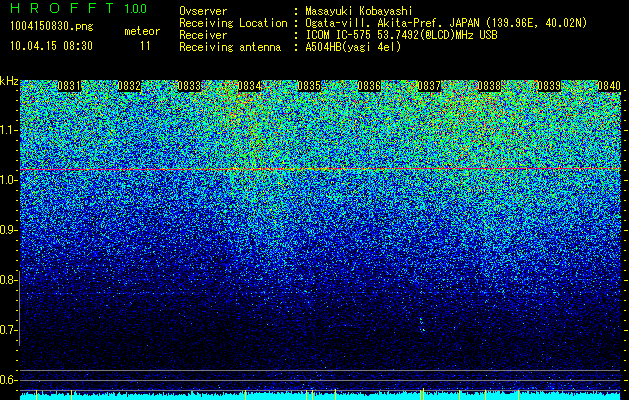Click the cyan signal level strip at bottom
The height and width of the screenshot is (400, 629).
coord(320,396)
